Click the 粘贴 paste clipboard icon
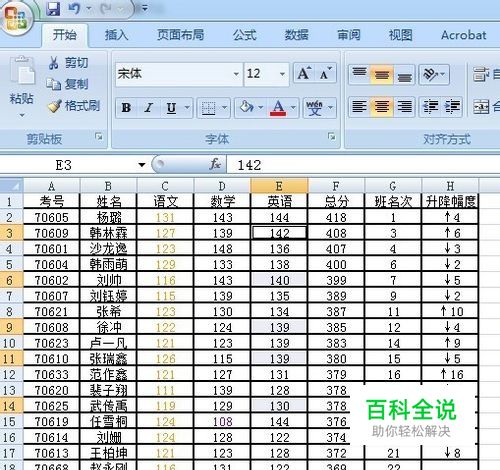500x470 pixels. [22, 71]
